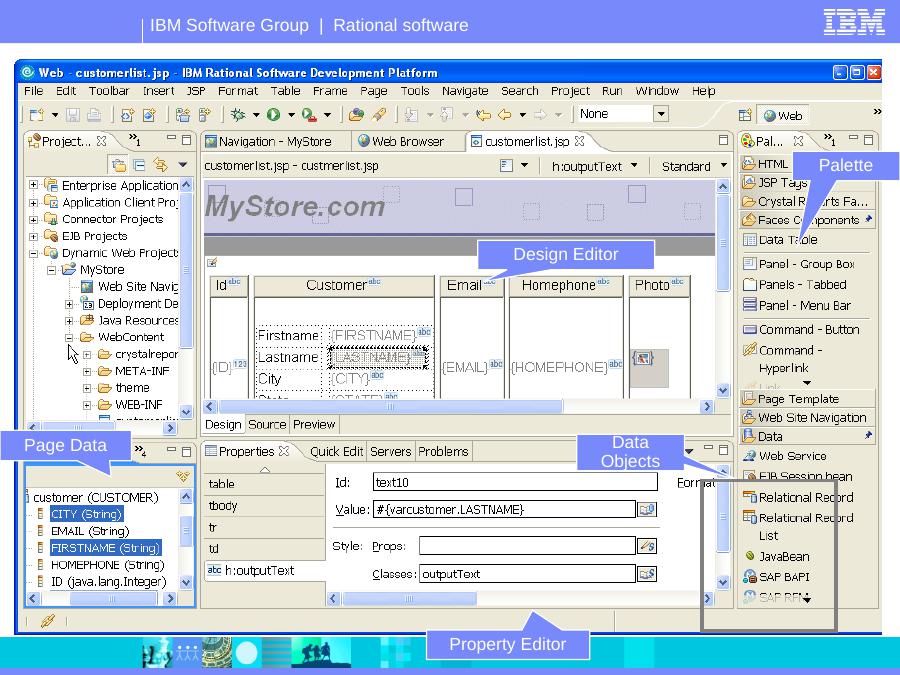Click edit icon next to Style Props field
The image size is (900, 675).
pos(647,546)
